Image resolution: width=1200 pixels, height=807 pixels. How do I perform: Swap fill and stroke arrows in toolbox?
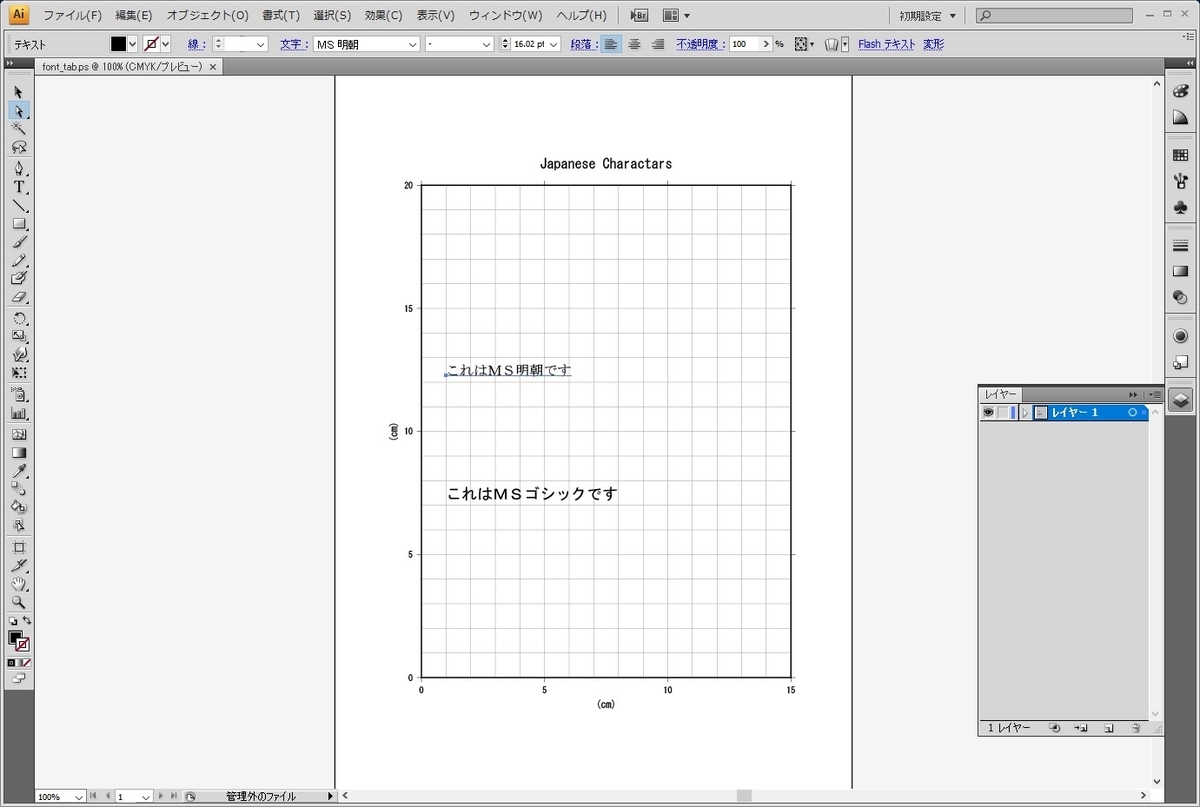pos(27,620)
